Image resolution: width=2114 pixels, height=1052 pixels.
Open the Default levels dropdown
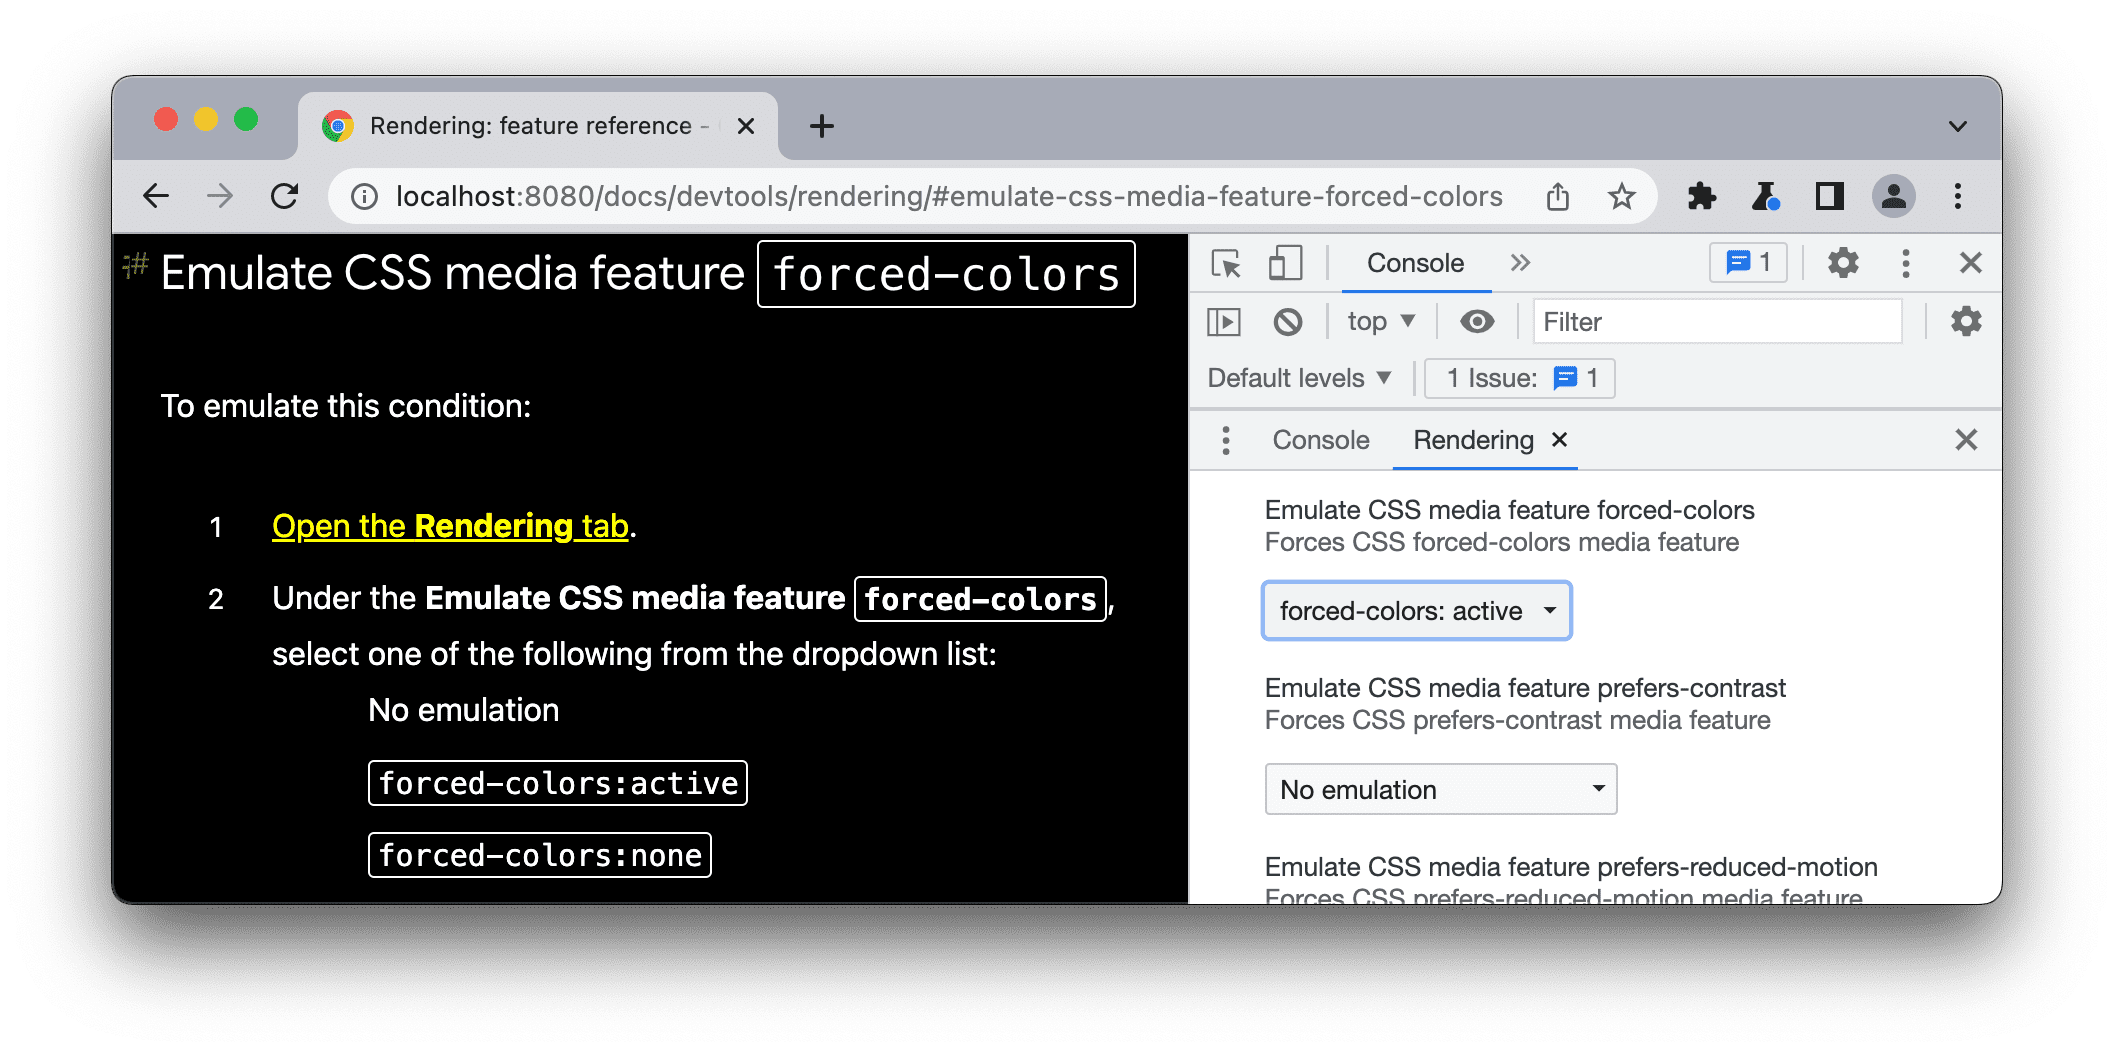point(1297,378)
